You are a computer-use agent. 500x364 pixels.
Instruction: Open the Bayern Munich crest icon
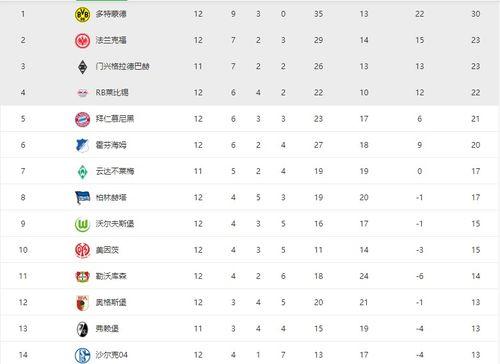[x=82, y=119]
